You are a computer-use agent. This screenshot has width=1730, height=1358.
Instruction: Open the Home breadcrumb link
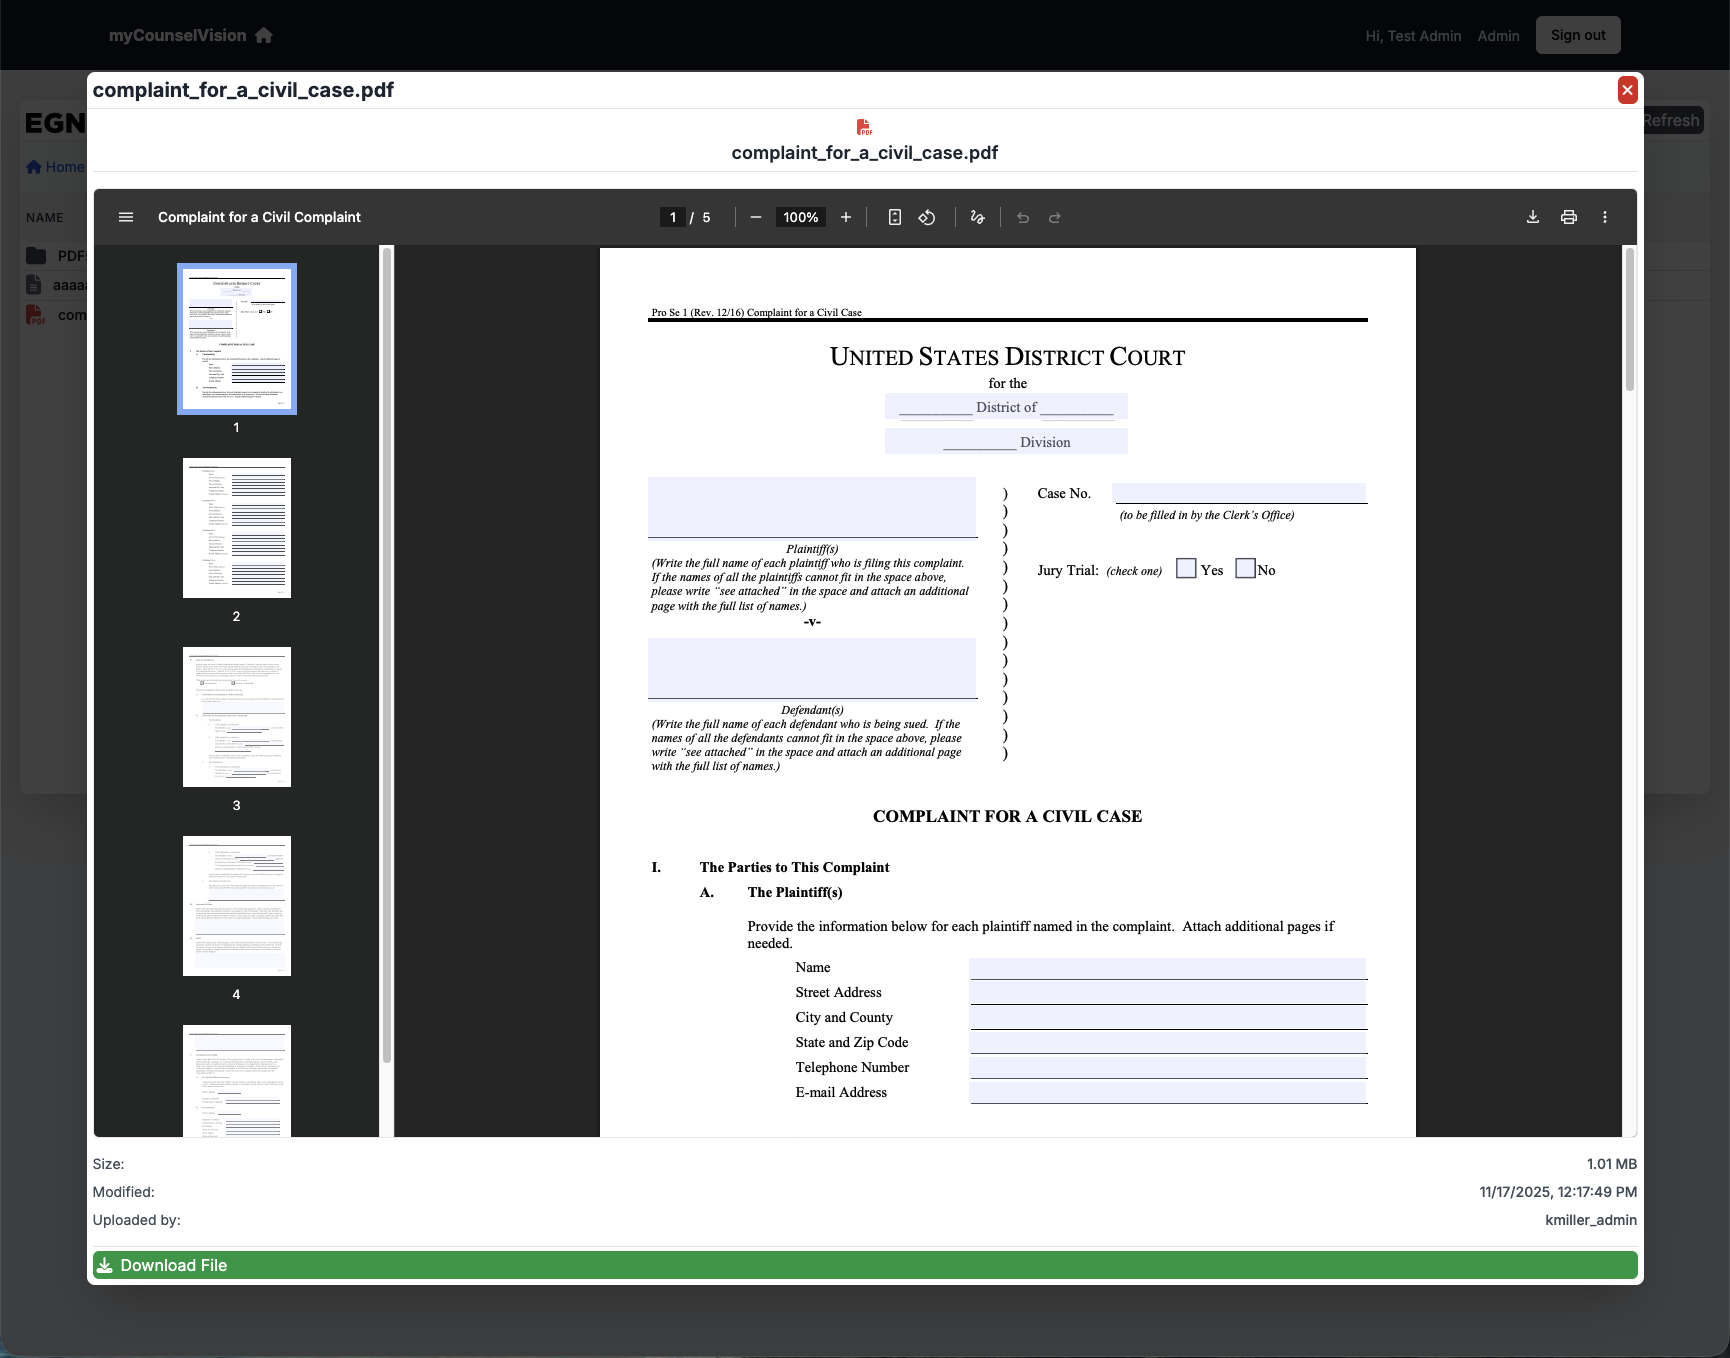pos(60,166)
